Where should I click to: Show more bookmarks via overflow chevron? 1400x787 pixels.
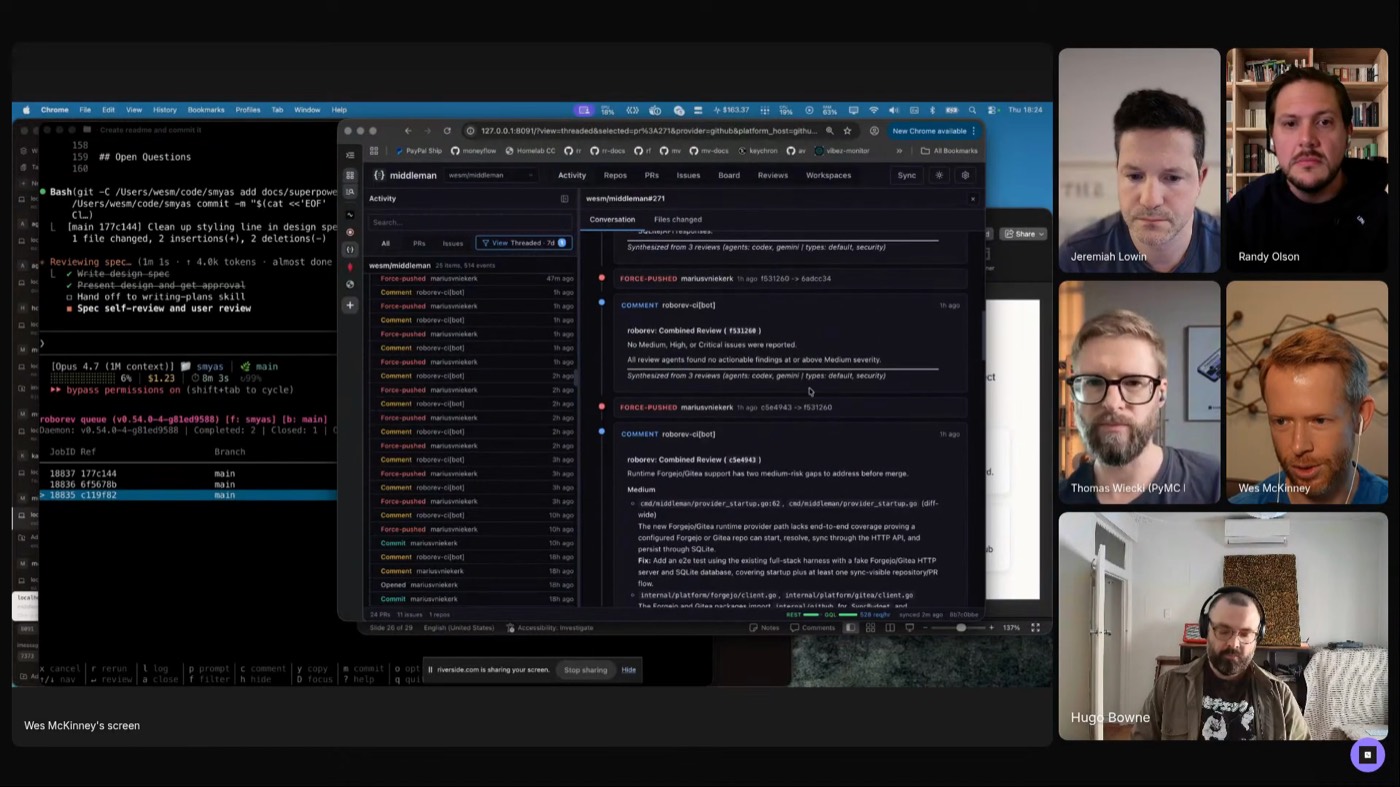point(898,151)
